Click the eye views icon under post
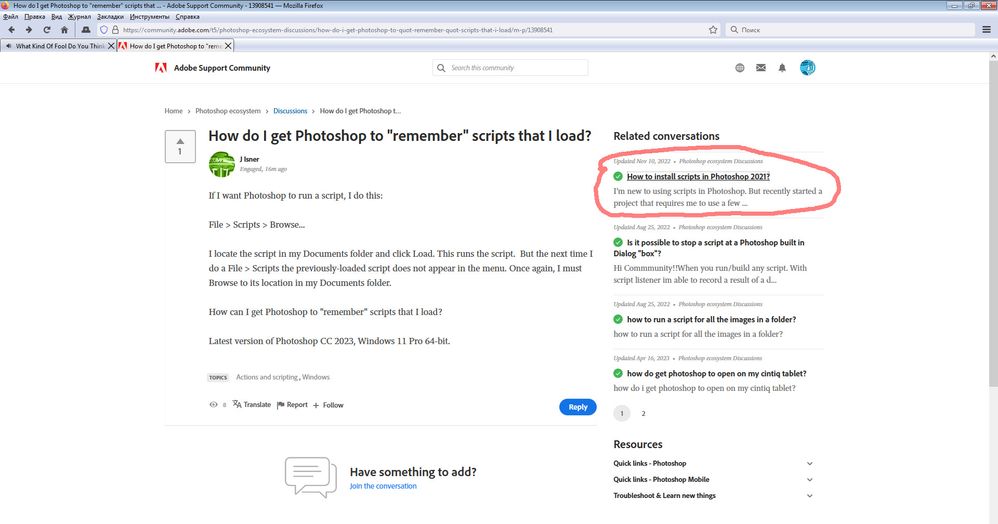This screenshot has width=998, height=524. click(x=213, y=404)
